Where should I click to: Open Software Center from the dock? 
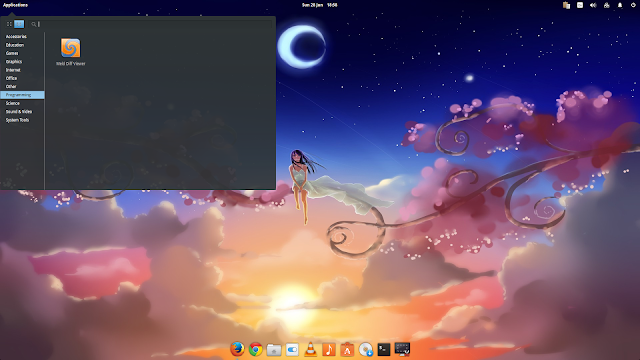(347, 349)
